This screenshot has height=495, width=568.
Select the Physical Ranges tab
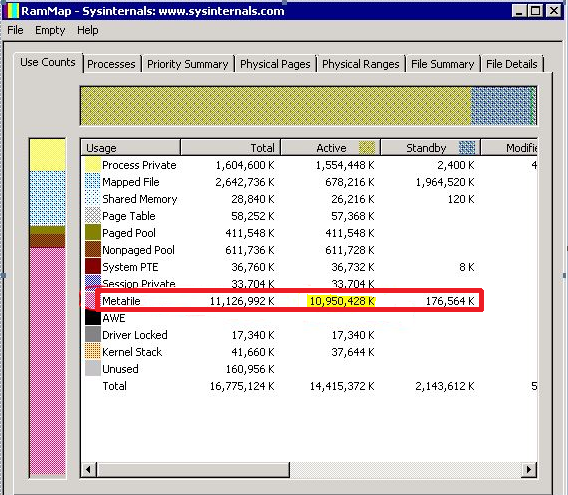(360, 64)
